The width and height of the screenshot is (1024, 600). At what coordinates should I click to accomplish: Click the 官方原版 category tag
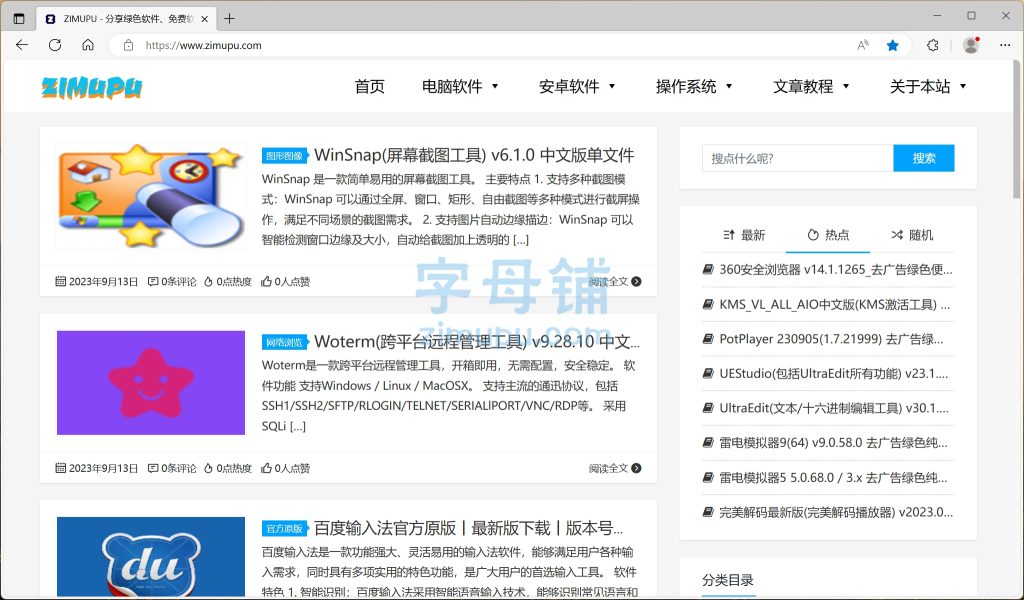(x=285, y=528)
